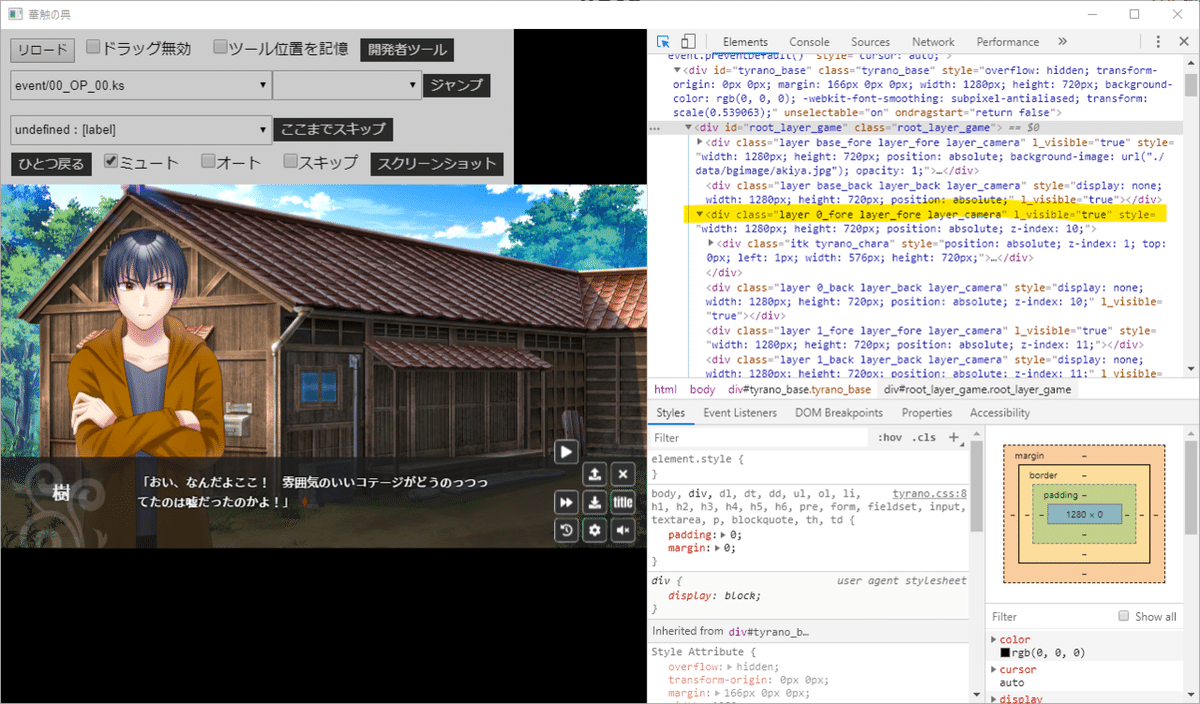Click the ひとつ戻る button

pos(51,164)
